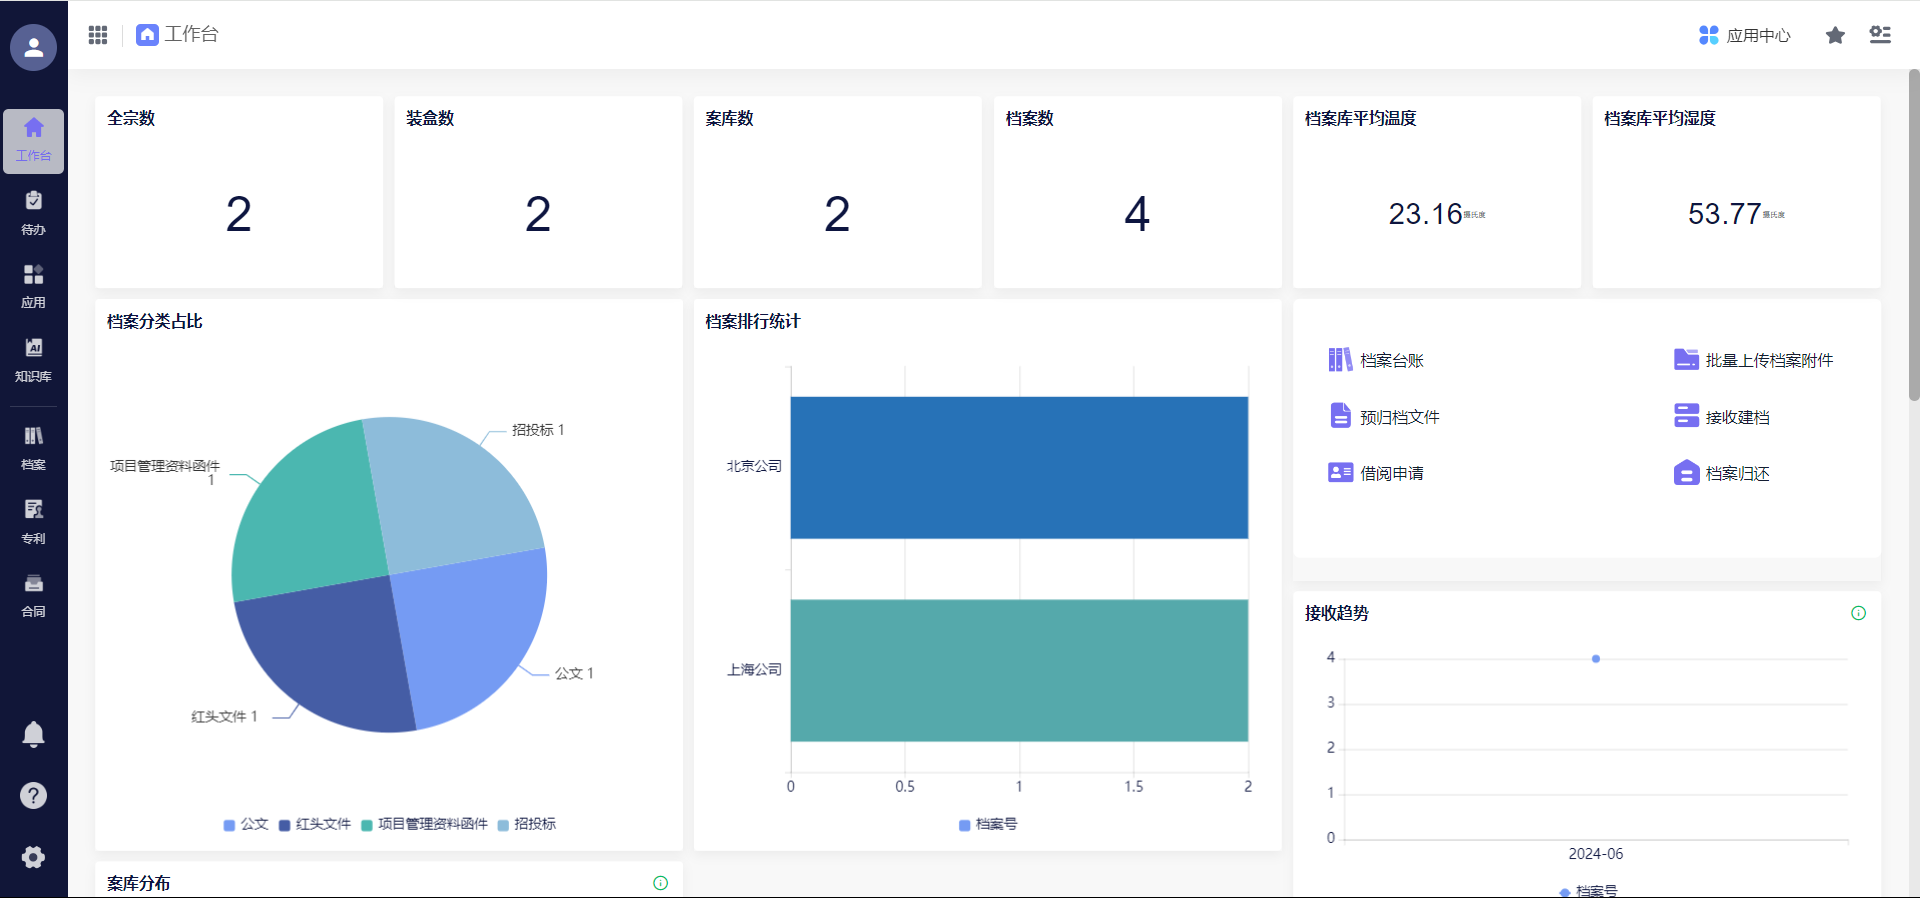Open the 档案台账 shortcut
The image size is (1920, 898).
pos(1376,360)
